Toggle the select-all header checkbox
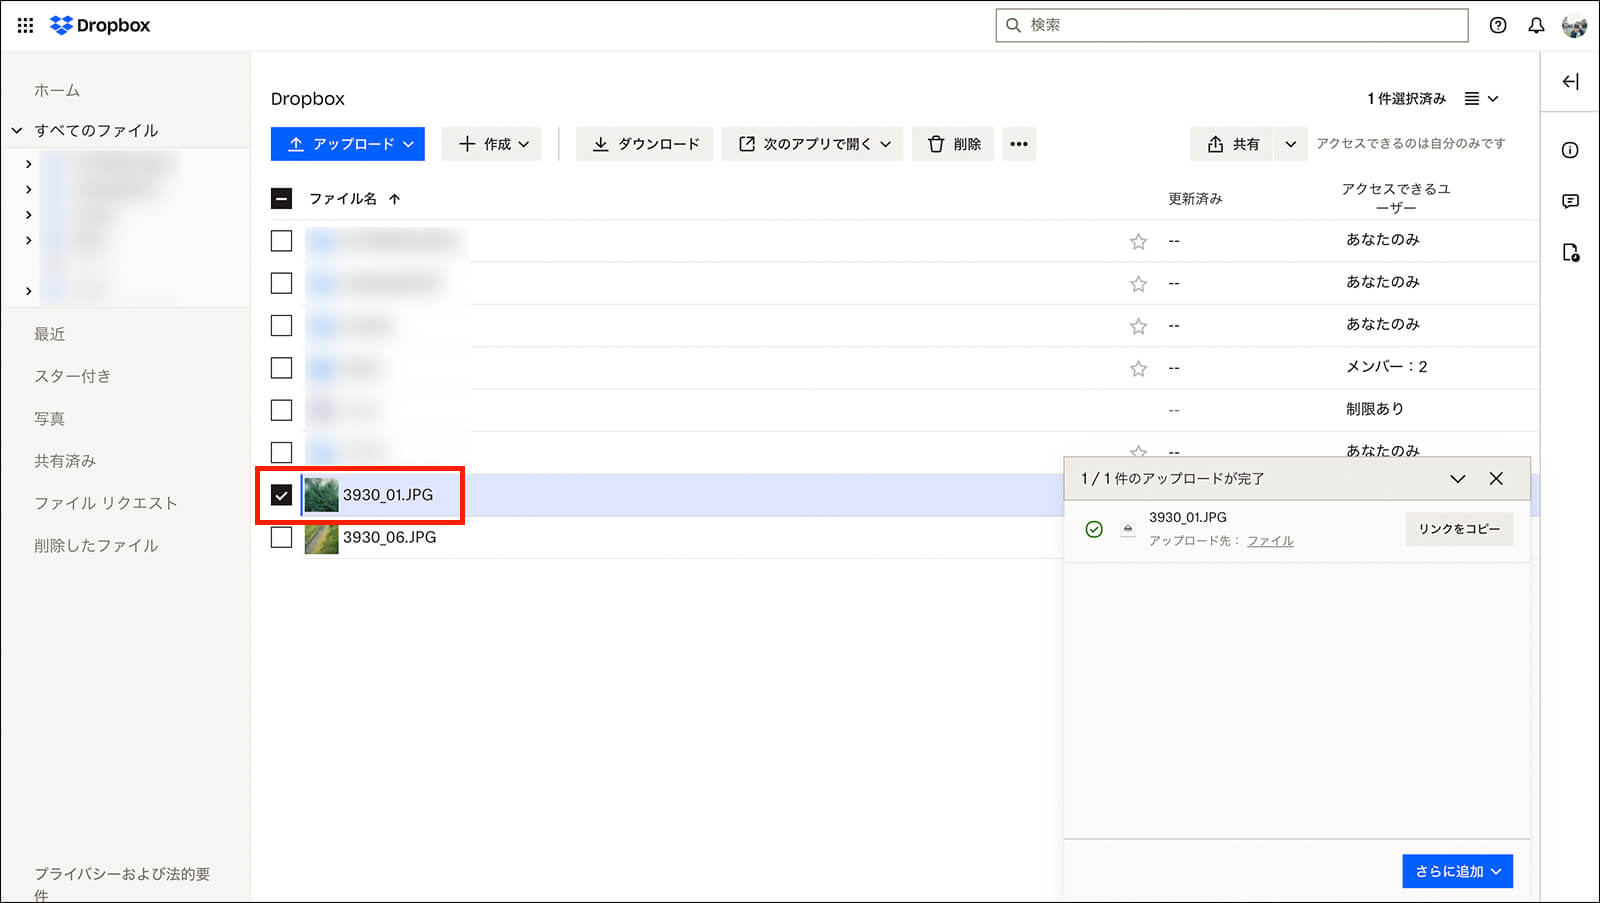1600x903 pixels. [x=282, y=198]
